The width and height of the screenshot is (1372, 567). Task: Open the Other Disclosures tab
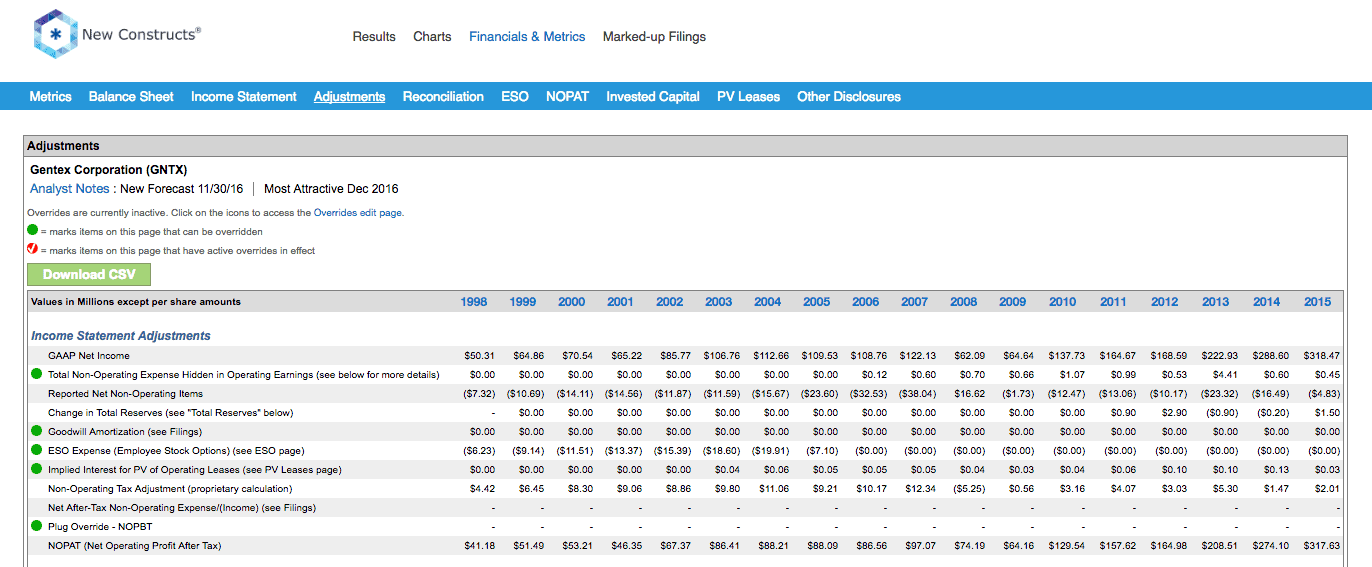coord(849,96)
